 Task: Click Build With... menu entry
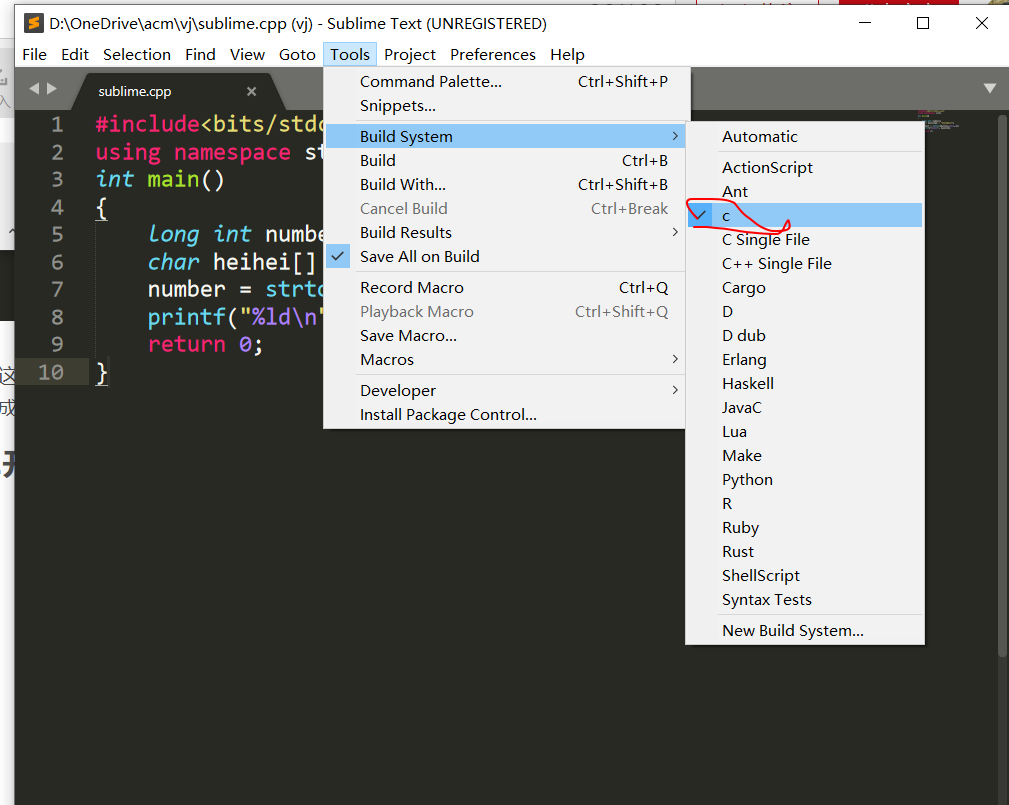505,185
